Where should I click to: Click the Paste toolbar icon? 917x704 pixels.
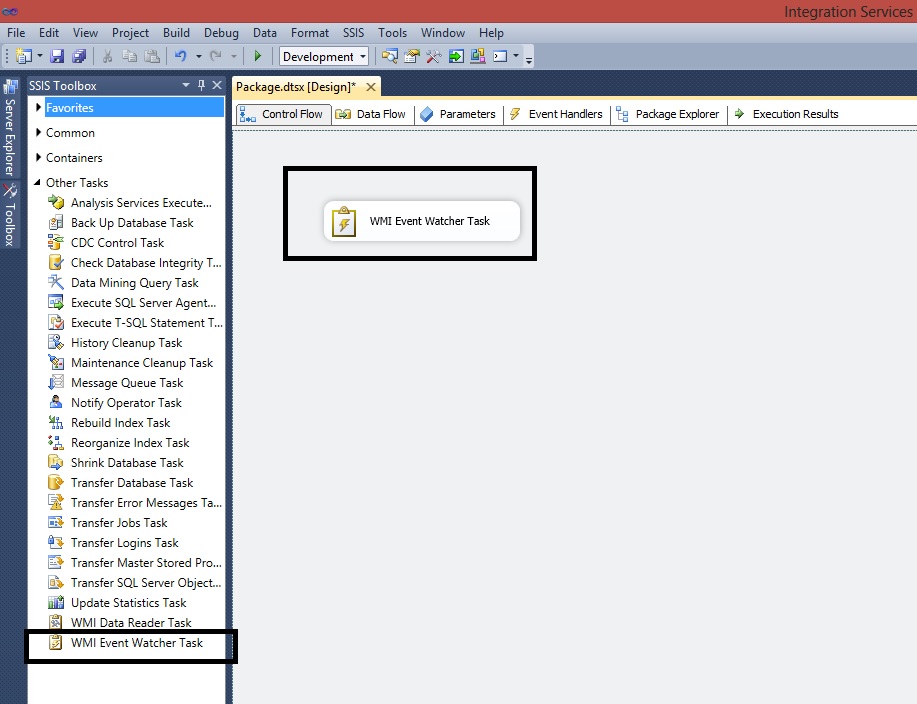point(152,56)
